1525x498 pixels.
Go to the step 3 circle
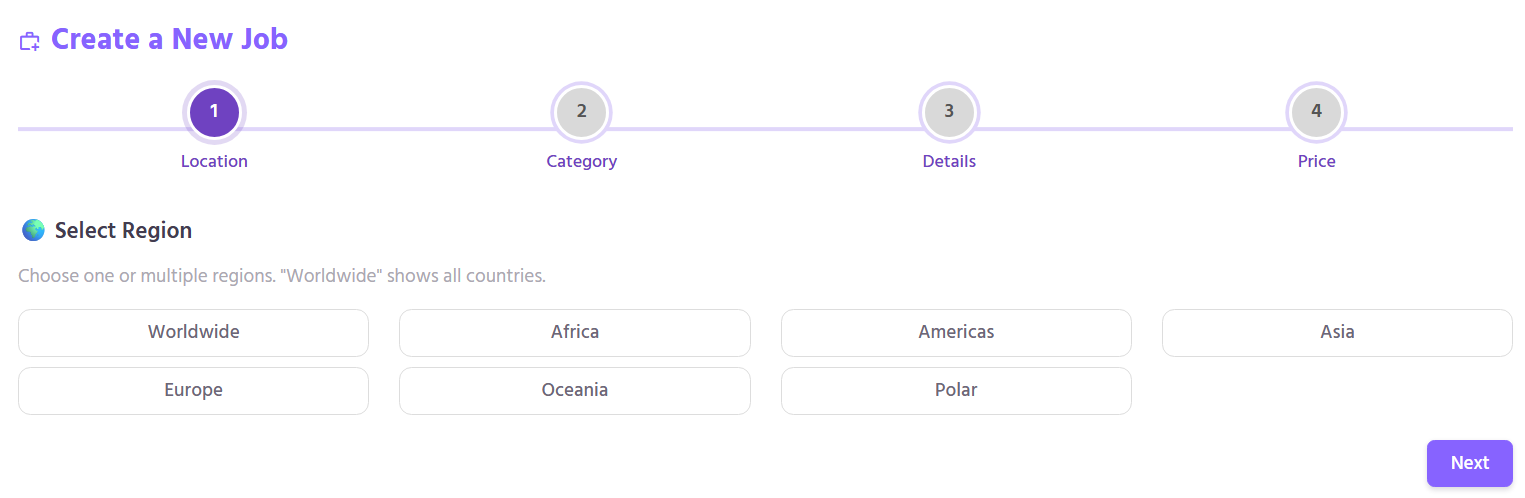[949, 112]
